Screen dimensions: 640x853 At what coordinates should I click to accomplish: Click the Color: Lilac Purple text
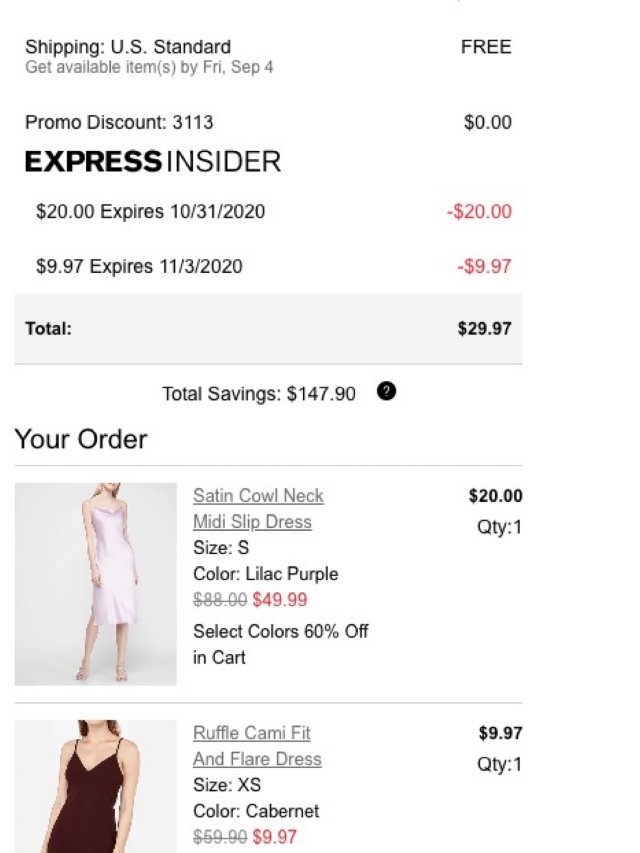click(265, 574)
